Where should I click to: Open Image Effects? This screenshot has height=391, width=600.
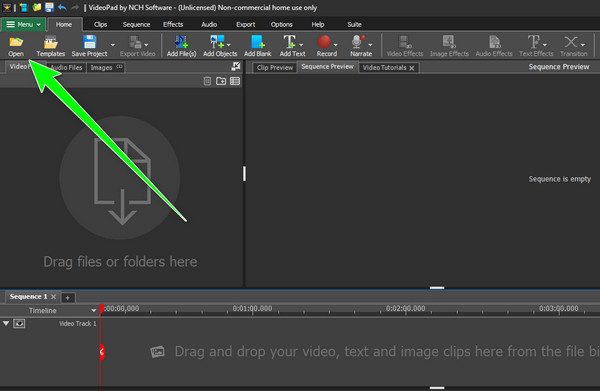coord(449,46)
